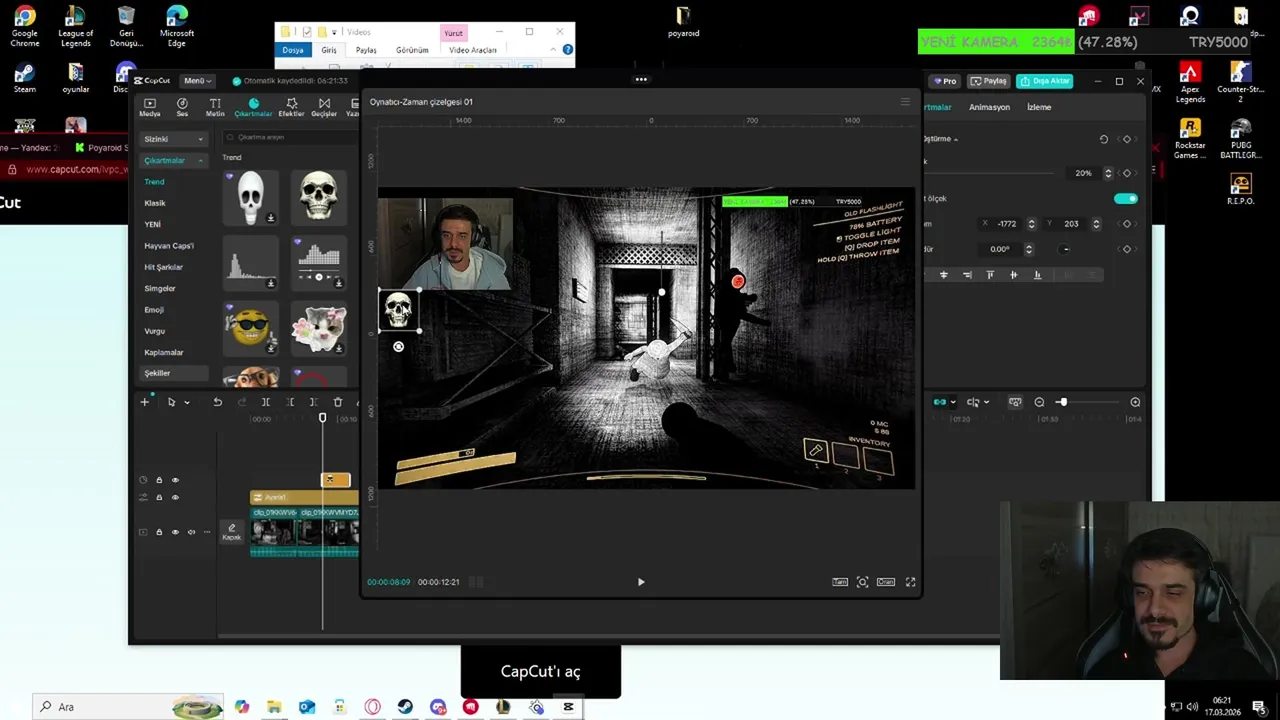
Task: Reset transform with circular arrow icon
Action: click(1104, 139)
